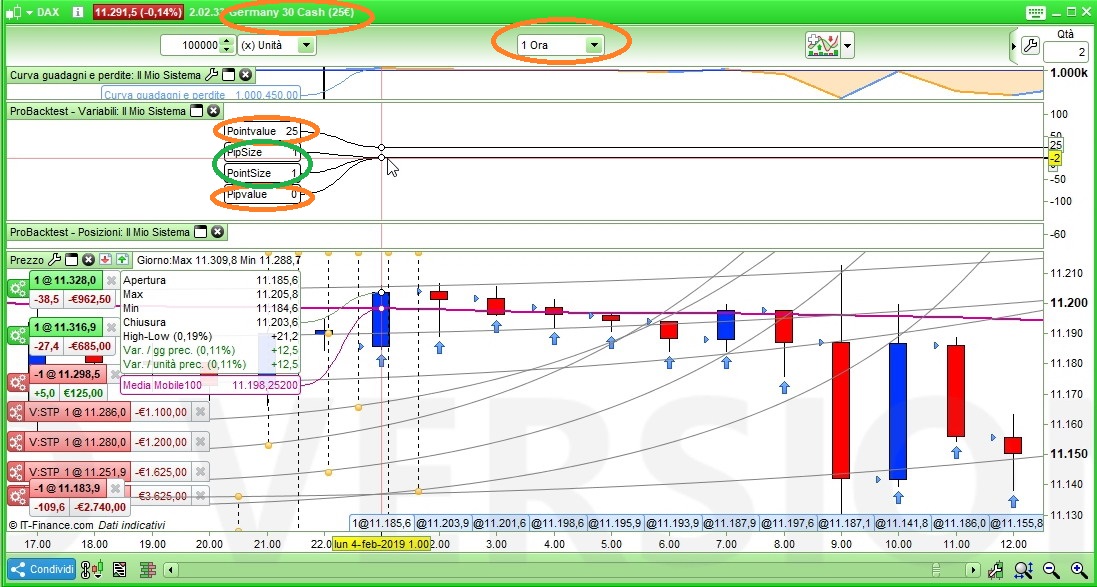Screen dimensions: 1097x587
Task: Open the gears icon for position 1 @ 11.328,0
Action: 17,289
